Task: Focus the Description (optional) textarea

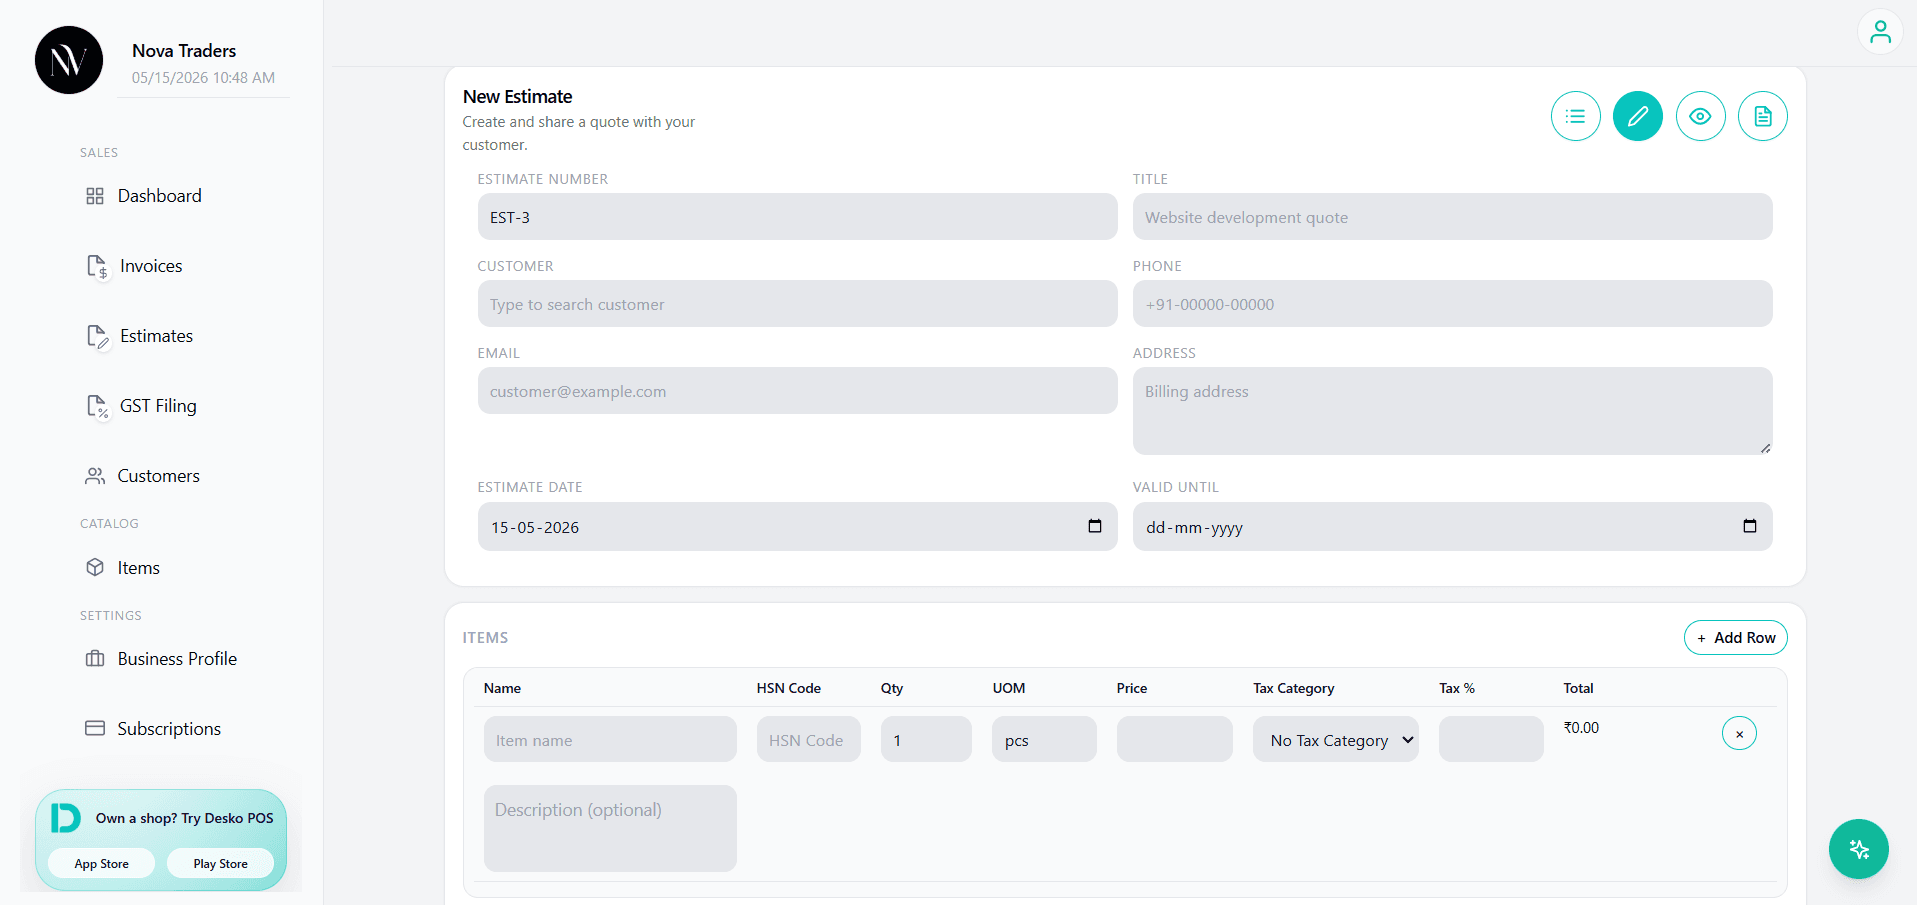Action: [610, 828]
